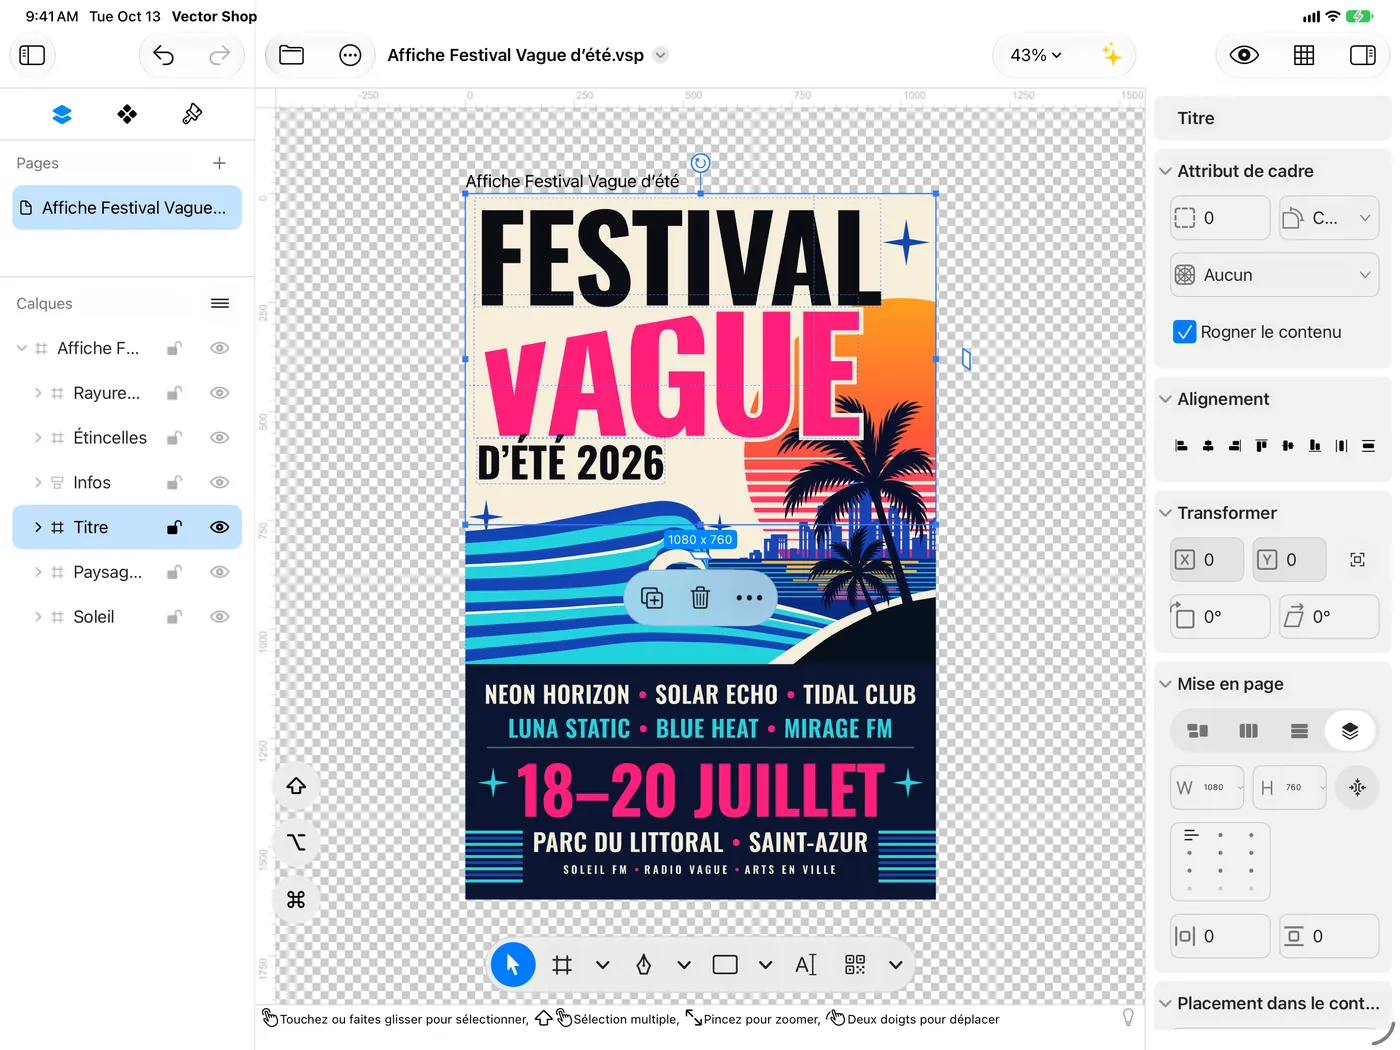Edit the rotation angle field

click(x=1221, y=617)
